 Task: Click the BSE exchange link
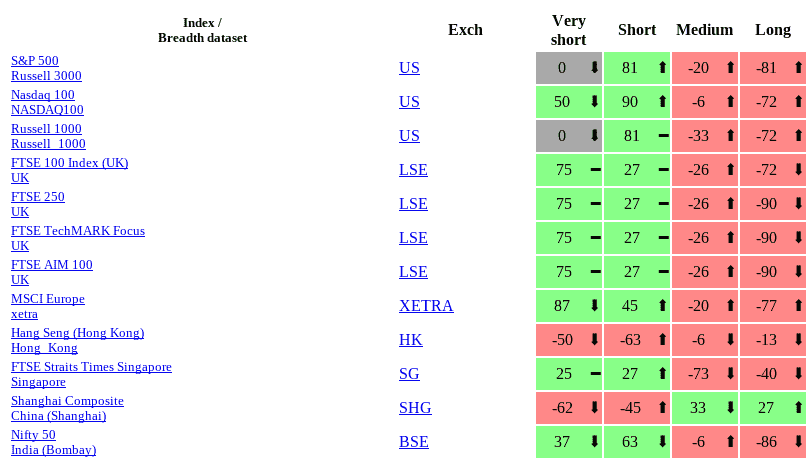pos(414,442)
